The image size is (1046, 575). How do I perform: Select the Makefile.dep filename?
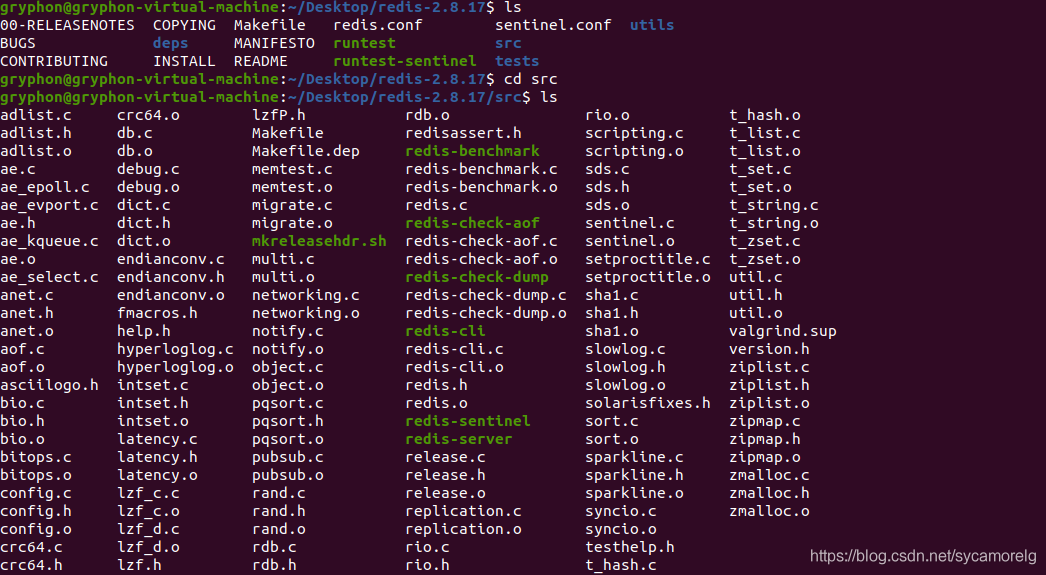coord(306,151)
